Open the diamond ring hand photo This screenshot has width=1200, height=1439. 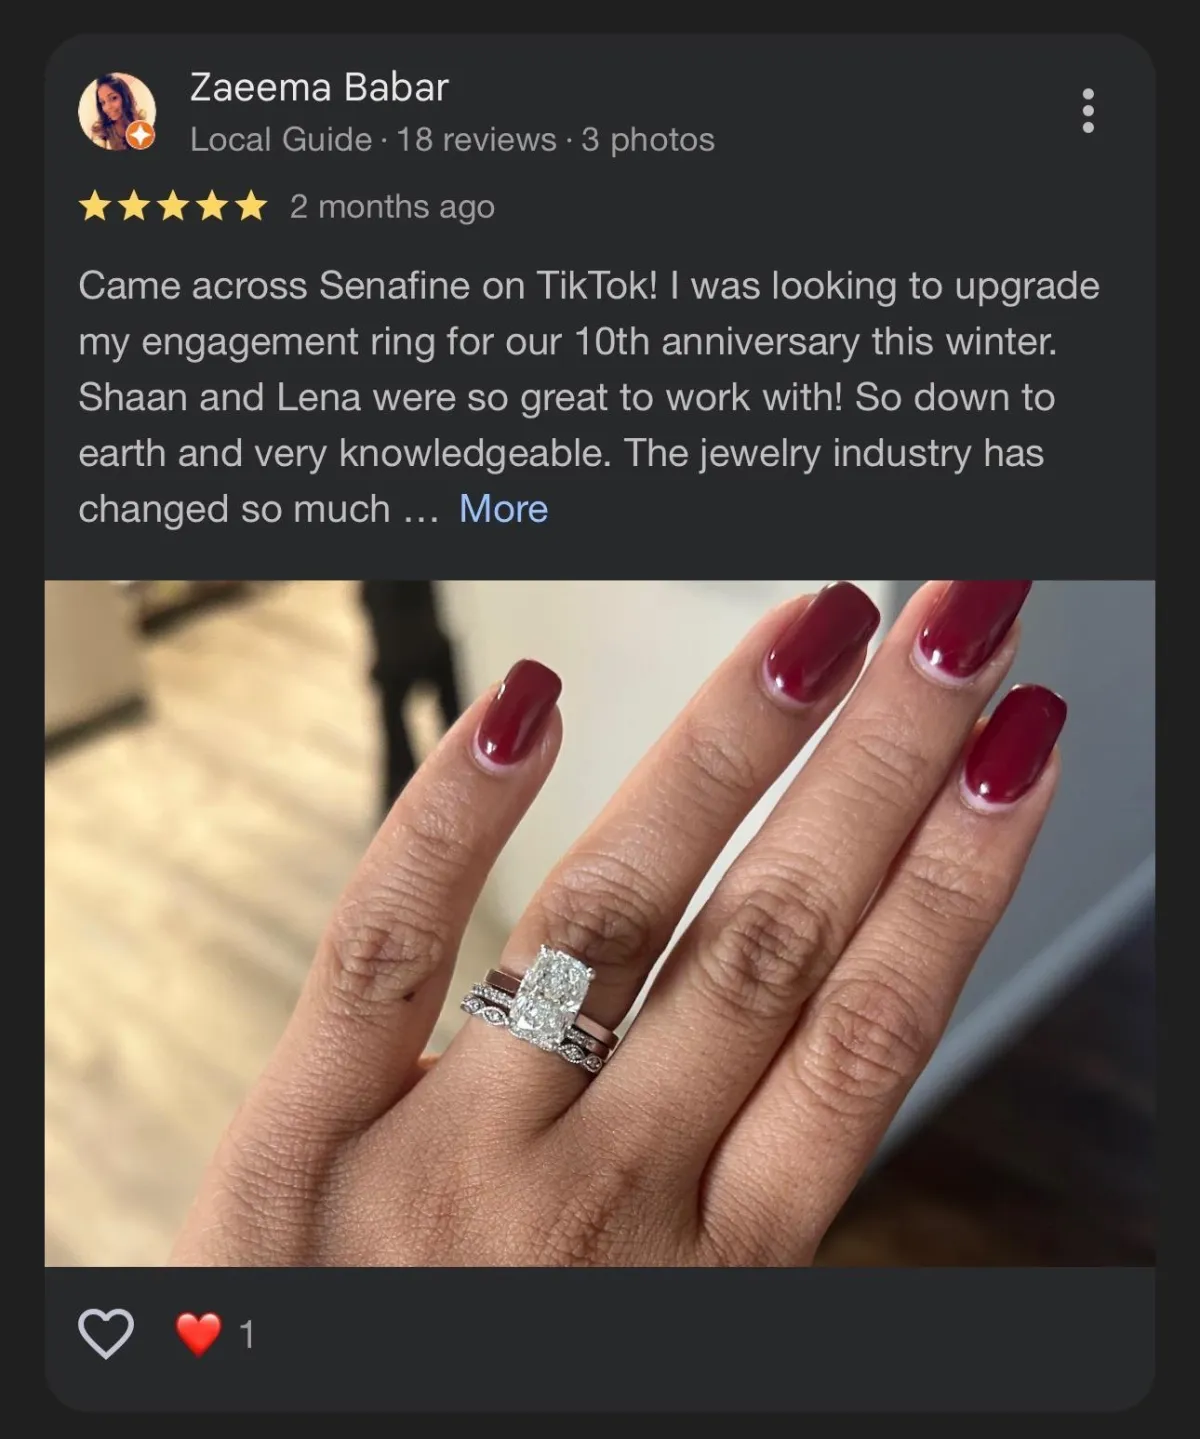coord(600,923)
